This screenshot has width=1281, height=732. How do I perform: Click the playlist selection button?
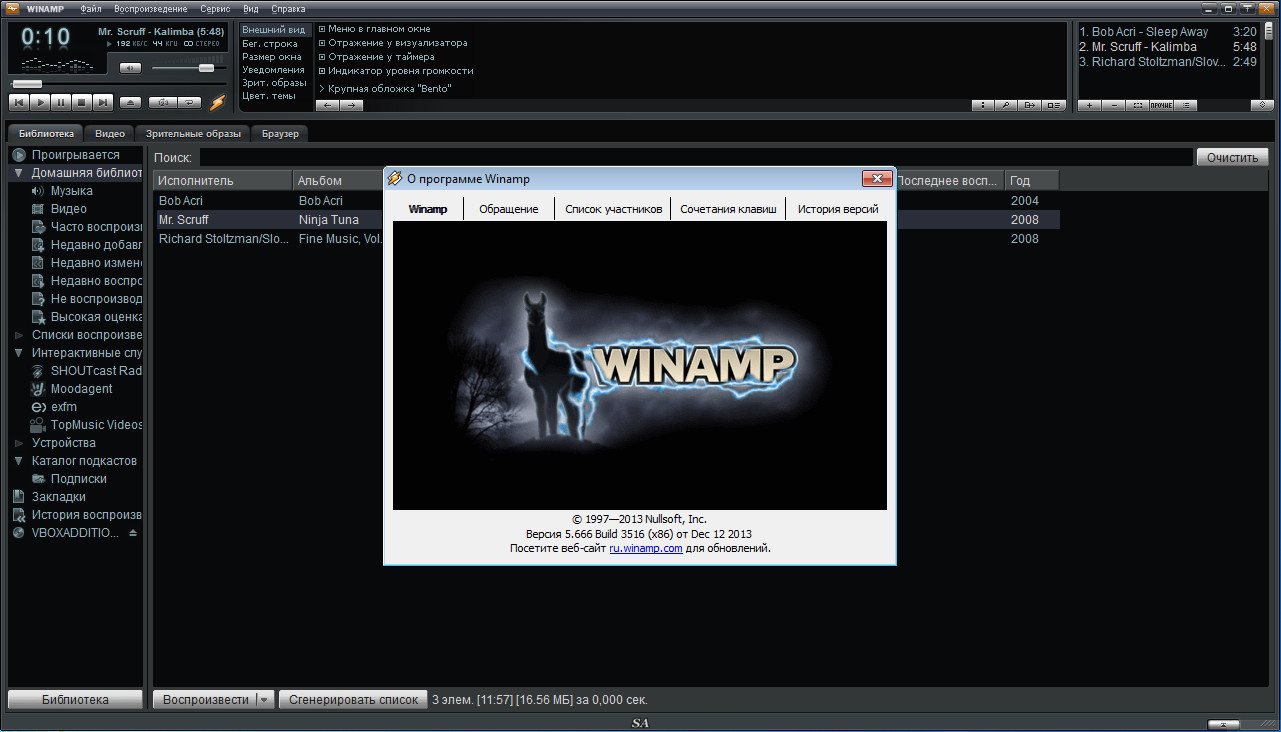[1137, 105]
